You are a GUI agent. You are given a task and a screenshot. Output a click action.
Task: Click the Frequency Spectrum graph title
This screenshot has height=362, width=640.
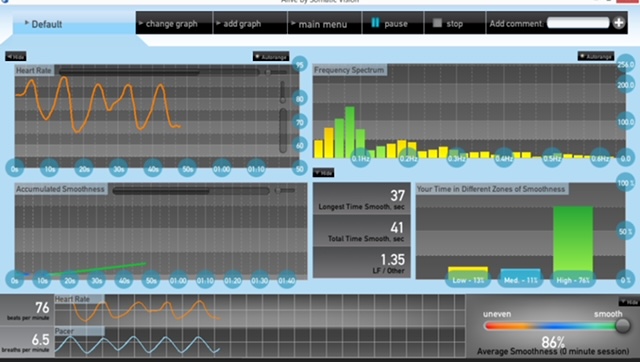tap(349, 70)
